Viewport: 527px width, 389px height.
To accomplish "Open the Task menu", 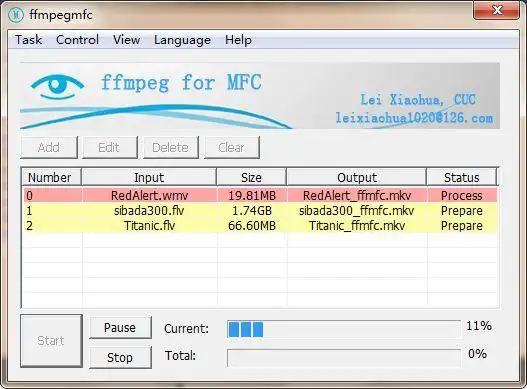I will coord(29,40).
